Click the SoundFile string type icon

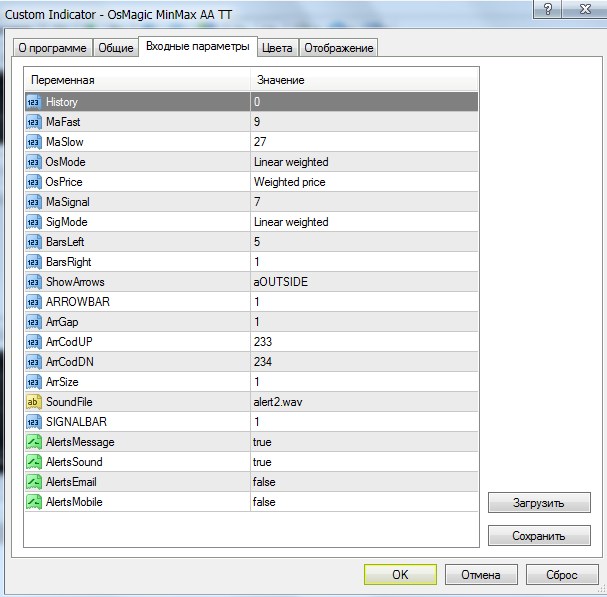pyautogui.click(x=34, y=402)
